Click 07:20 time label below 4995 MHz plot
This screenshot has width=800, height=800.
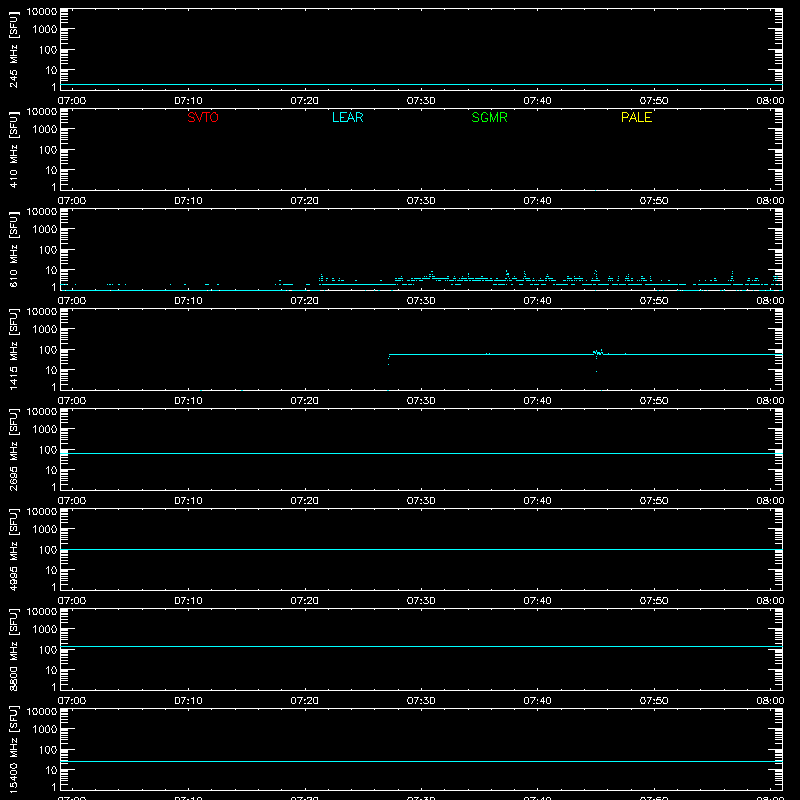coord(305,601)
